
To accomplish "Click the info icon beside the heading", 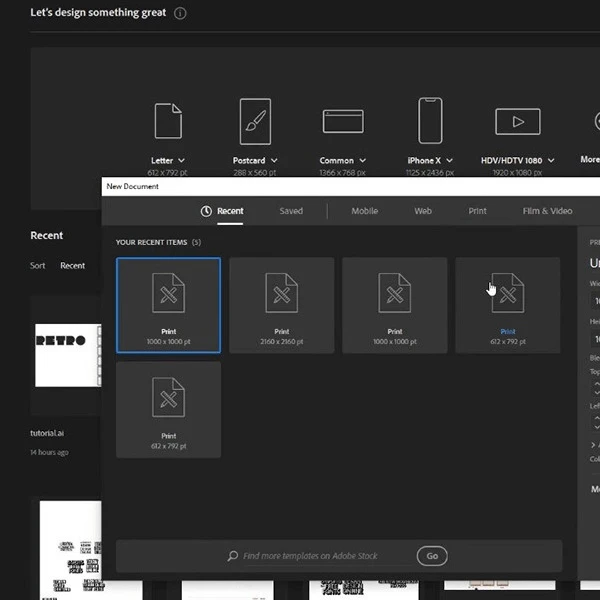I will (x=180, y=14).
